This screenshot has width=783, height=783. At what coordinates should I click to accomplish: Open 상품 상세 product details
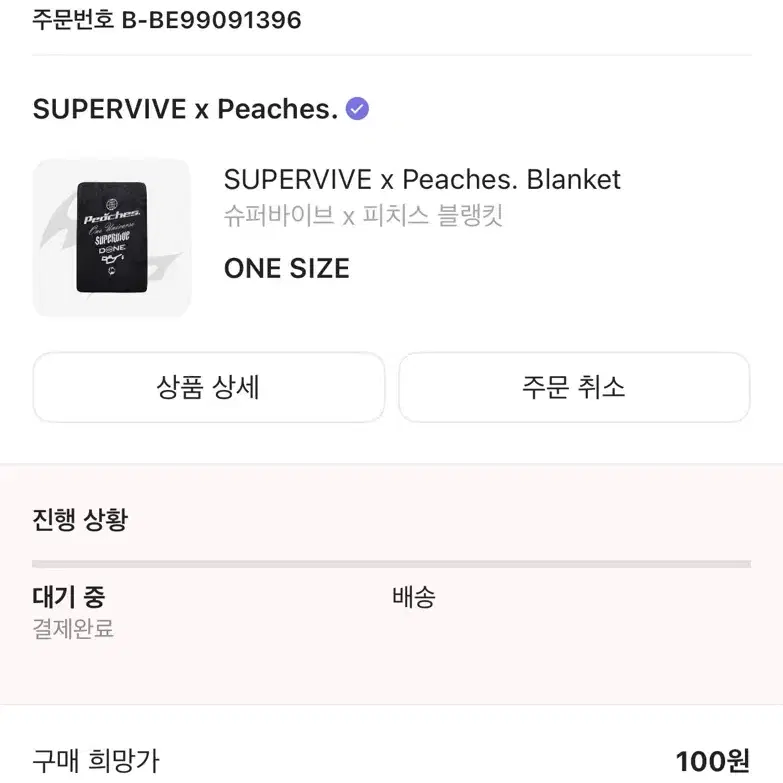(209, 387)
